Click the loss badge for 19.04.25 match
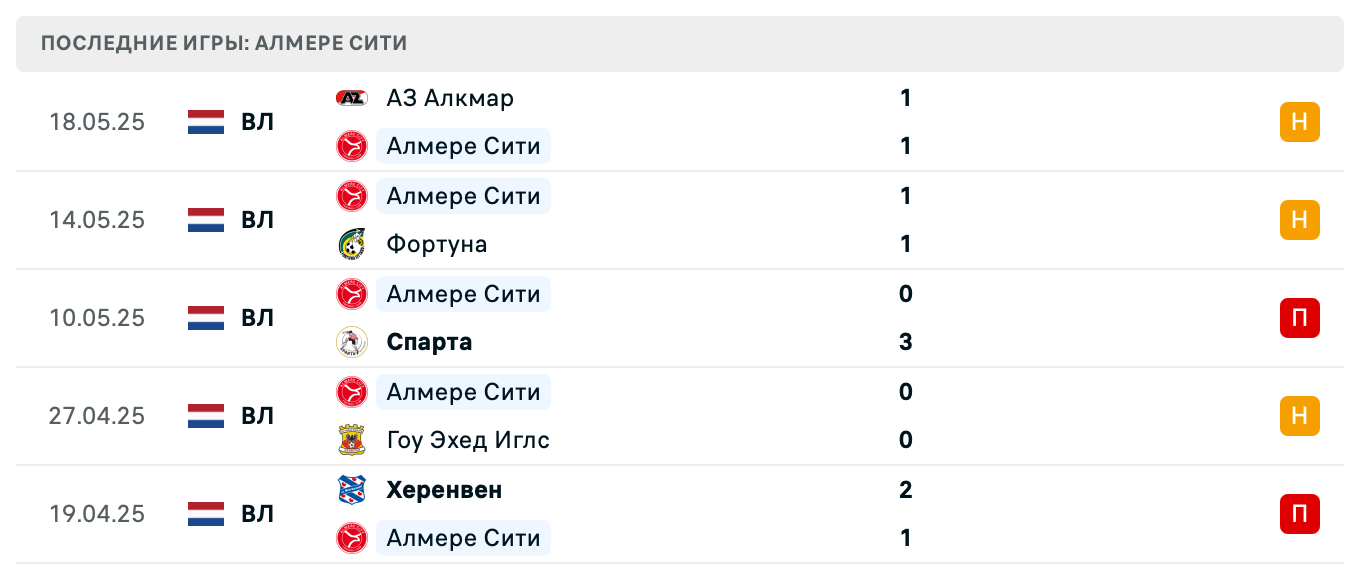Screen dimensions: 1360x578 1299,514
